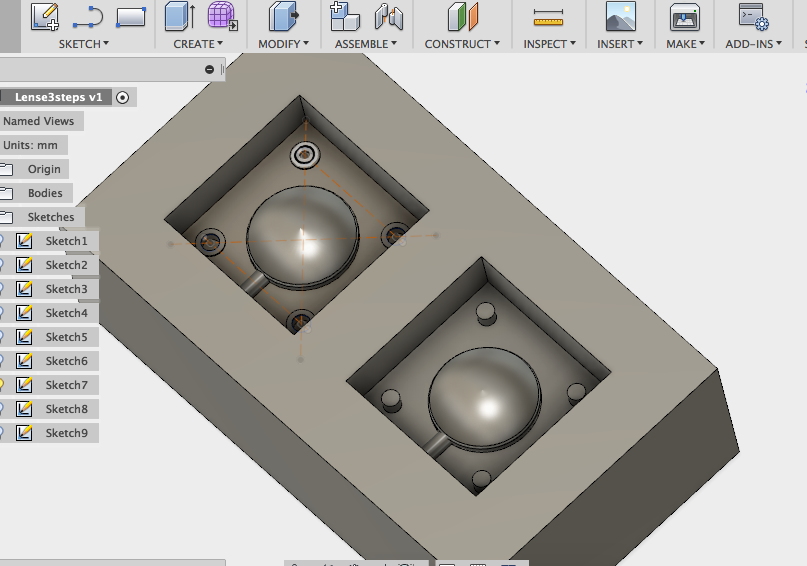This screenshot has width=807, height=566.
Task: Select the Sketches folder in browser
Action: 51,217
